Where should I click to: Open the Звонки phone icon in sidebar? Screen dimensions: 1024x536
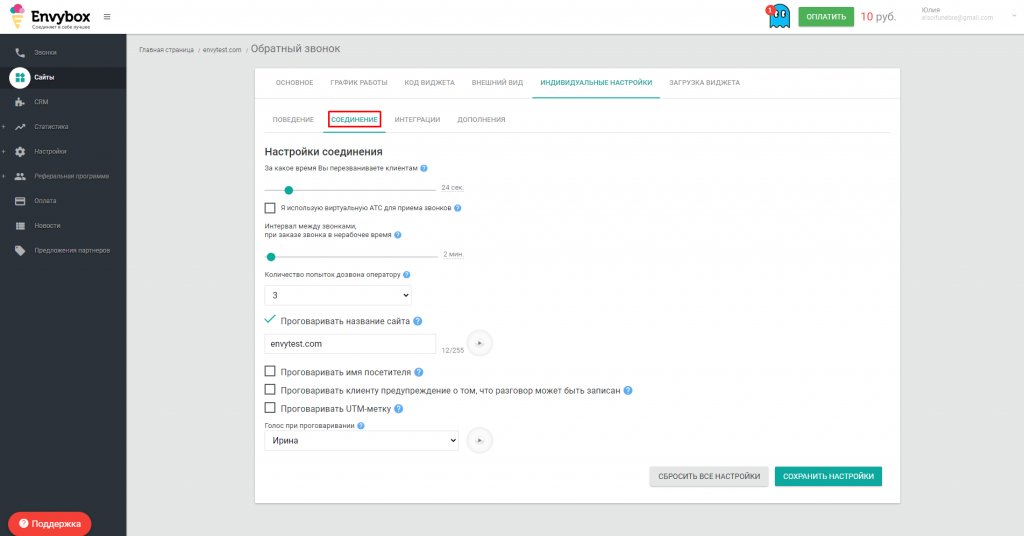(20, 52)
